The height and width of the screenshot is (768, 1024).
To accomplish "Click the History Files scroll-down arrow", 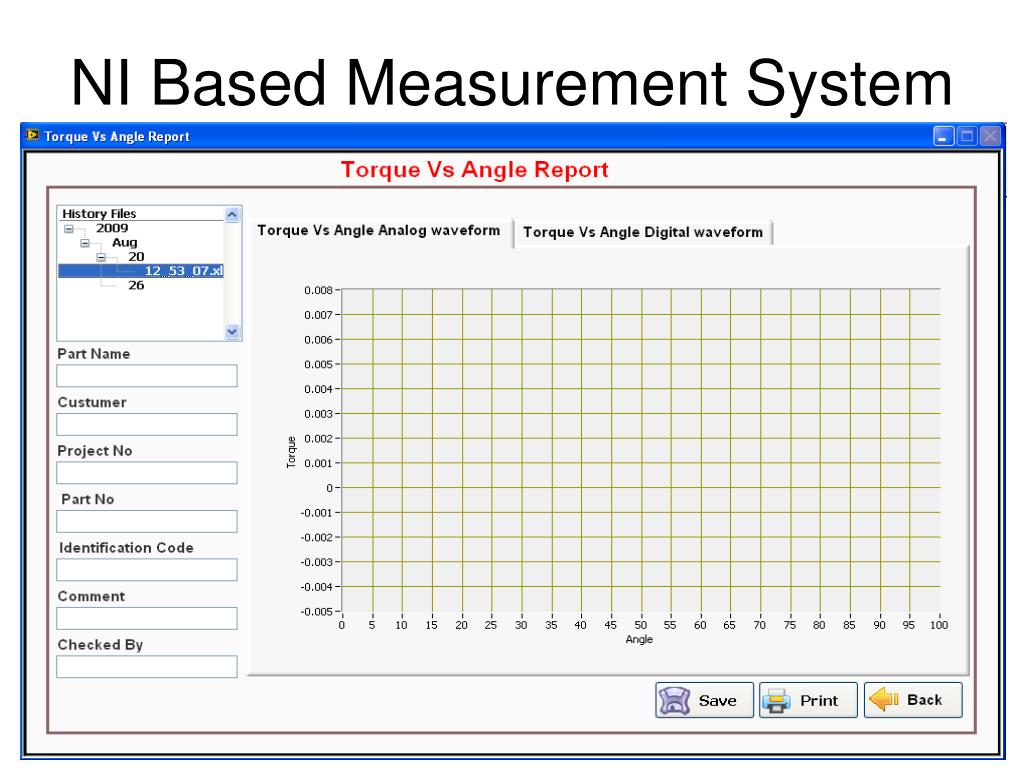I will click(x=232, y=332).
